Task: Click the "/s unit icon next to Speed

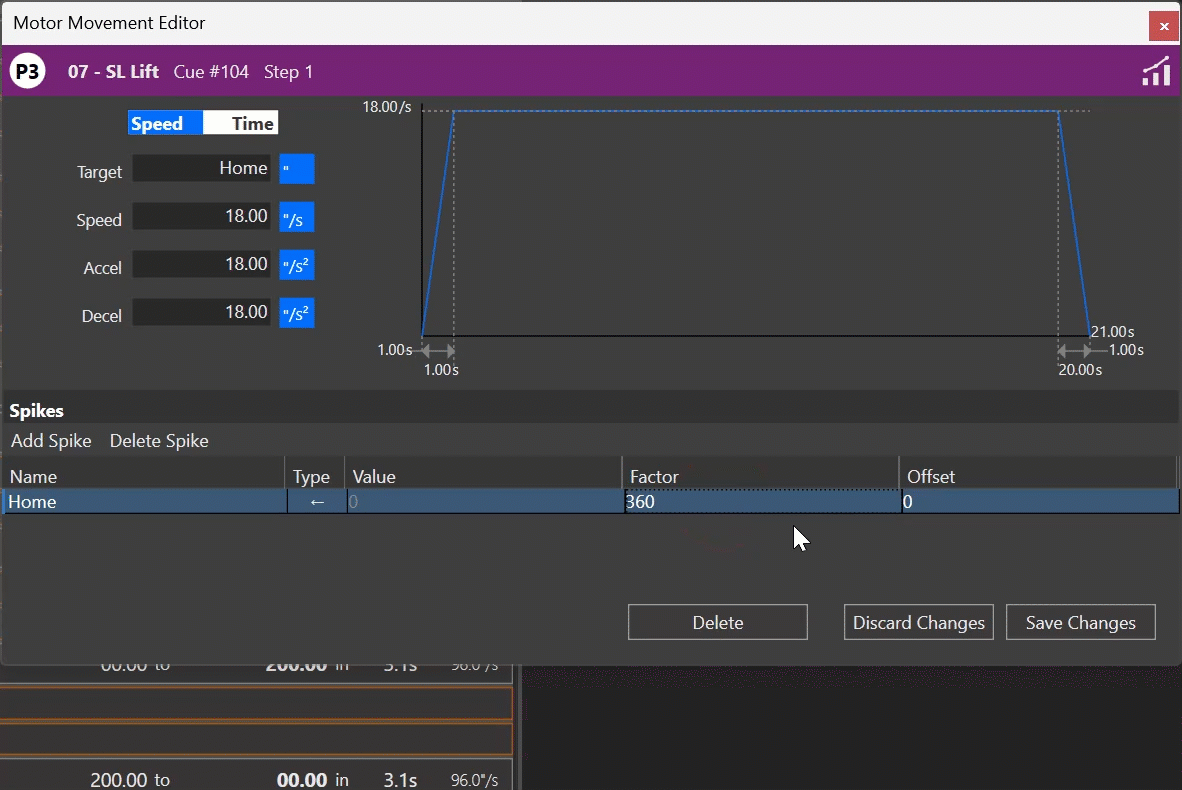Action: tap(296, 216)
